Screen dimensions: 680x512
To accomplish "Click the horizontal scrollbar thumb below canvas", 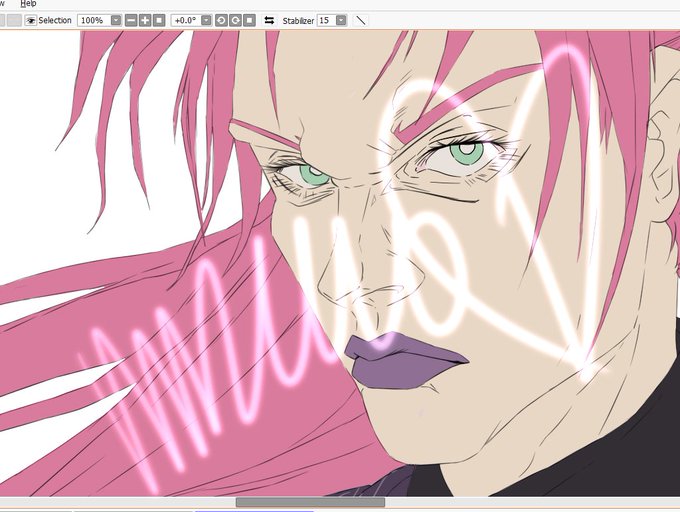I will point(310,502).
